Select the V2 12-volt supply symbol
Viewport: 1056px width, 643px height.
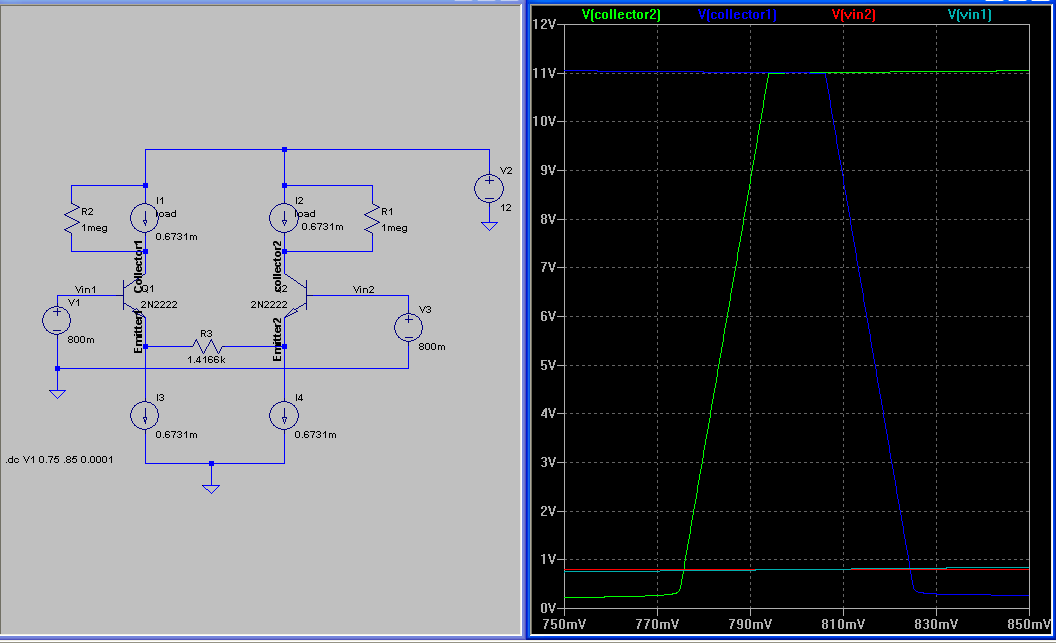coord(489,189)
